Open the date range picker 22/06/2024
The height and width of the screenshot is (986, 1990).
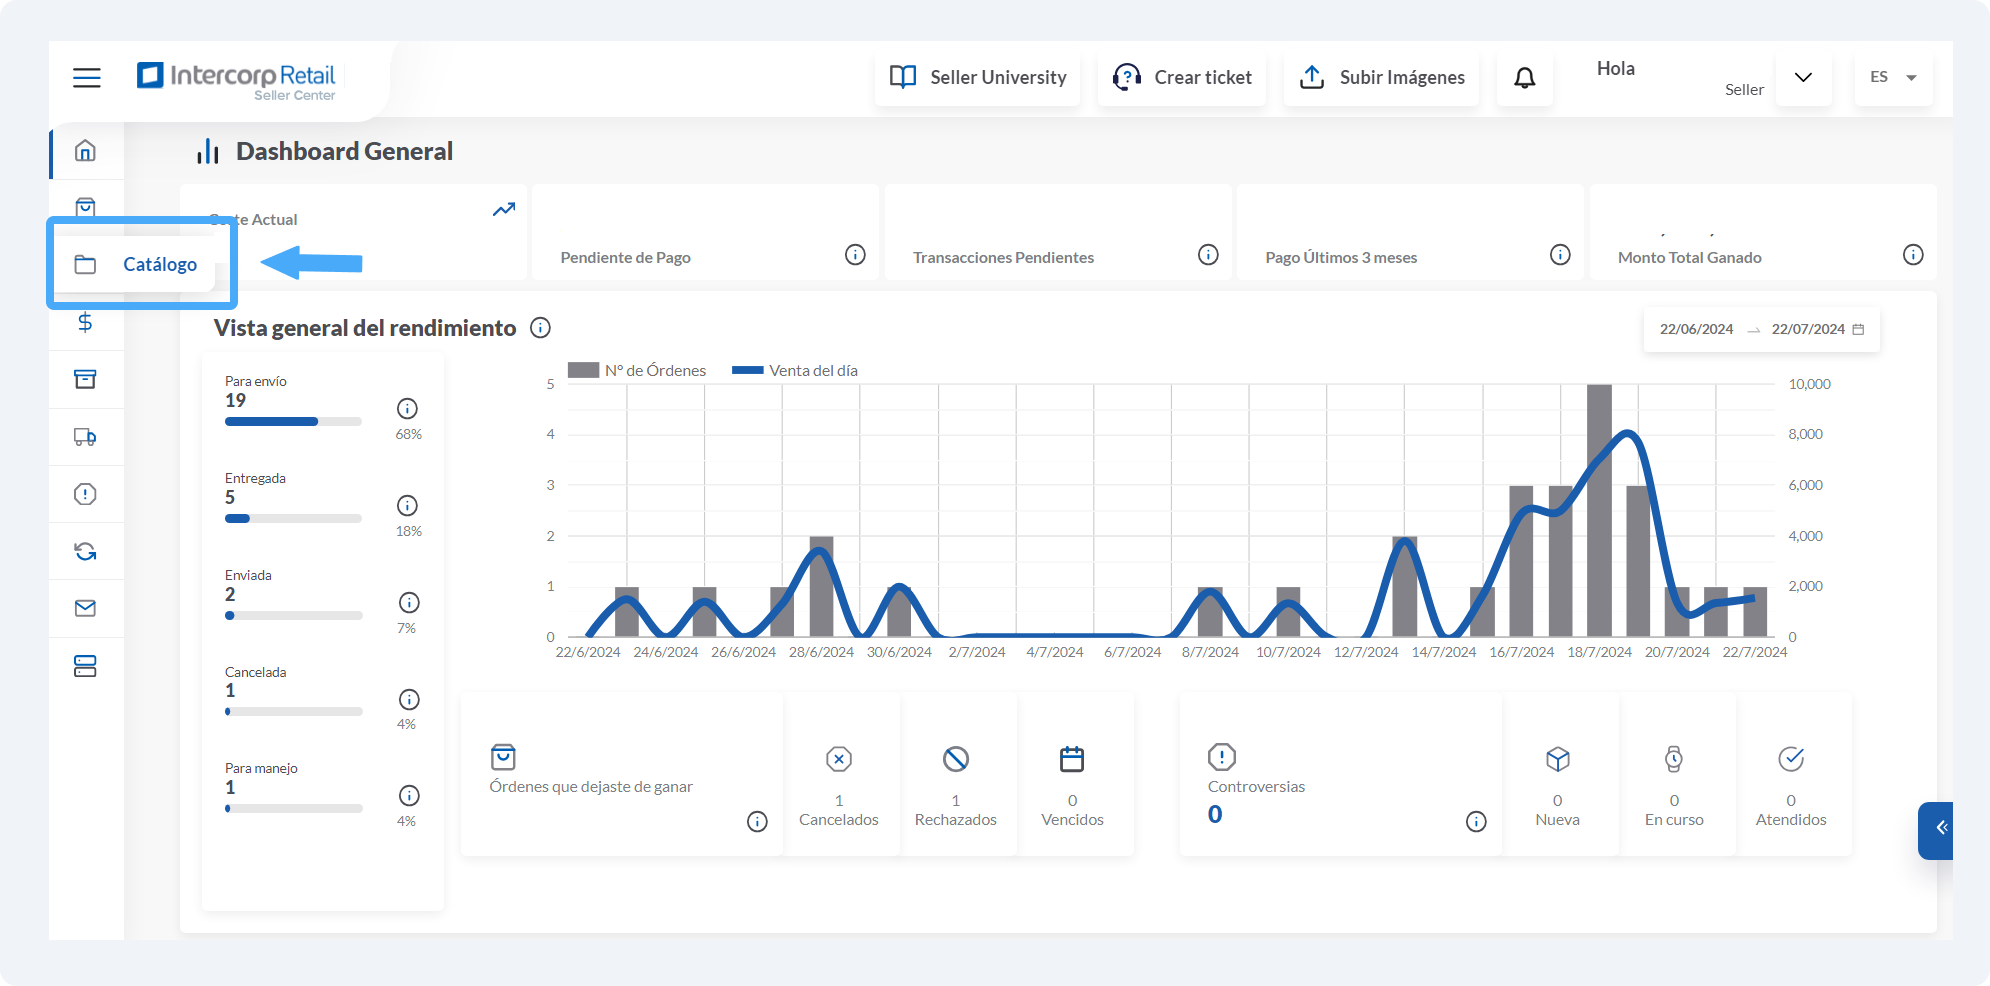pyautogui.click(x=1761, y=329)
